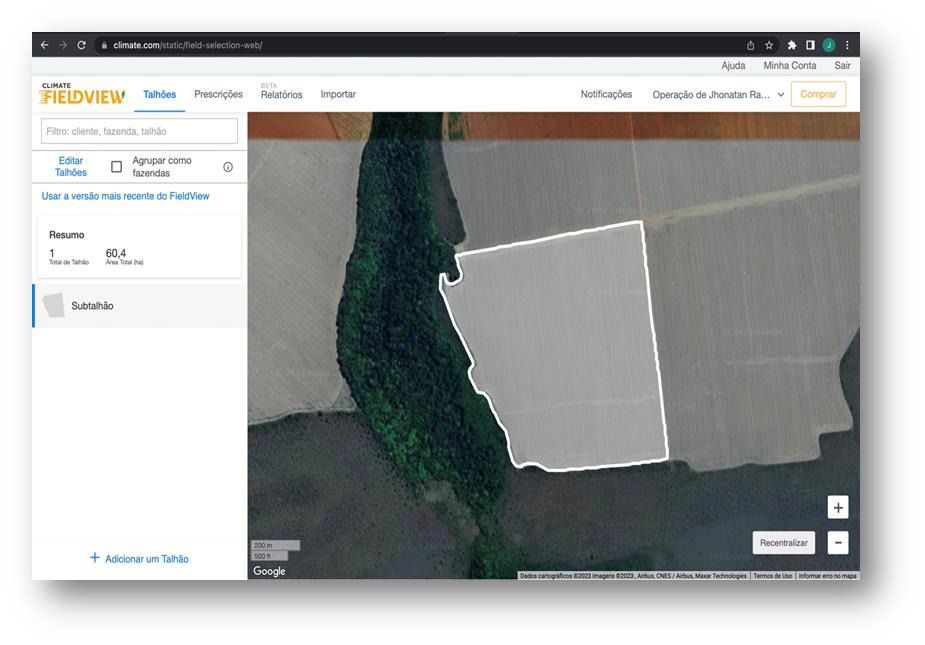This screenshot has width=925, height=645.
Task: Click Adicionar um Talhão
Action: pyautogui.click(x=139, y=558)
